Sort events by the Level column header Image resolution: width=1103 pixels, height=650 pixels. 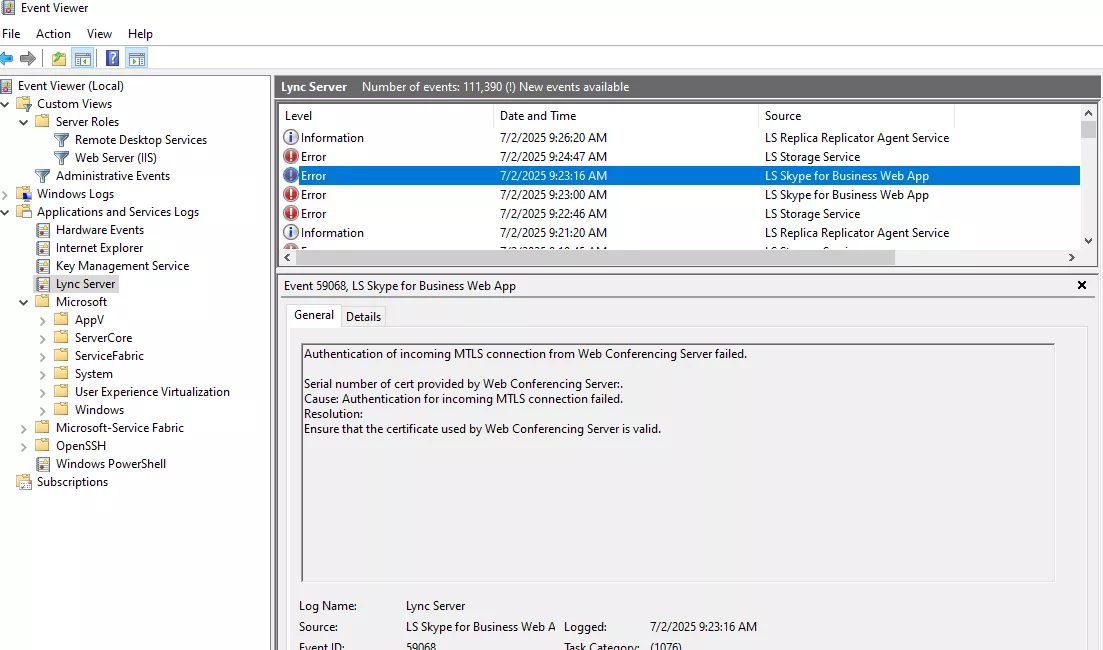pos(386,116)
